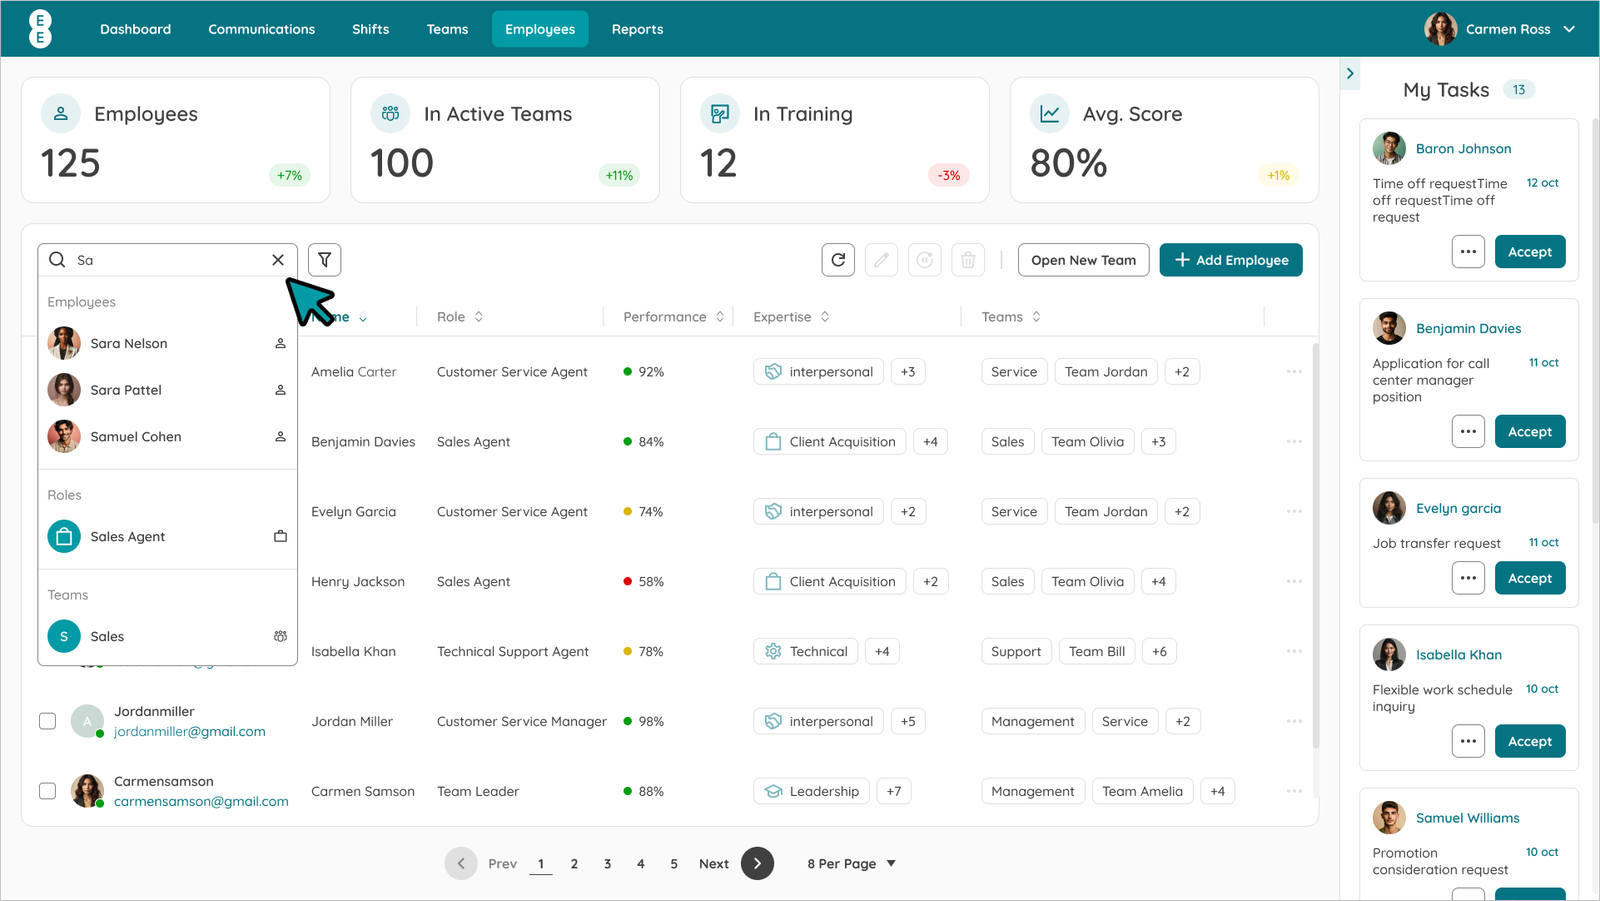The image size is (1600, 901).
Task: Go to next page with the dark arrow
Action: point(757,863)
